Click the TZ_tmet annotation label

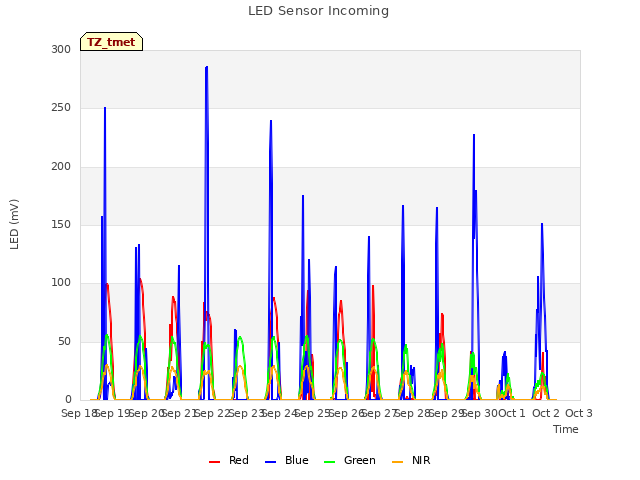click(x=111, y=42)
